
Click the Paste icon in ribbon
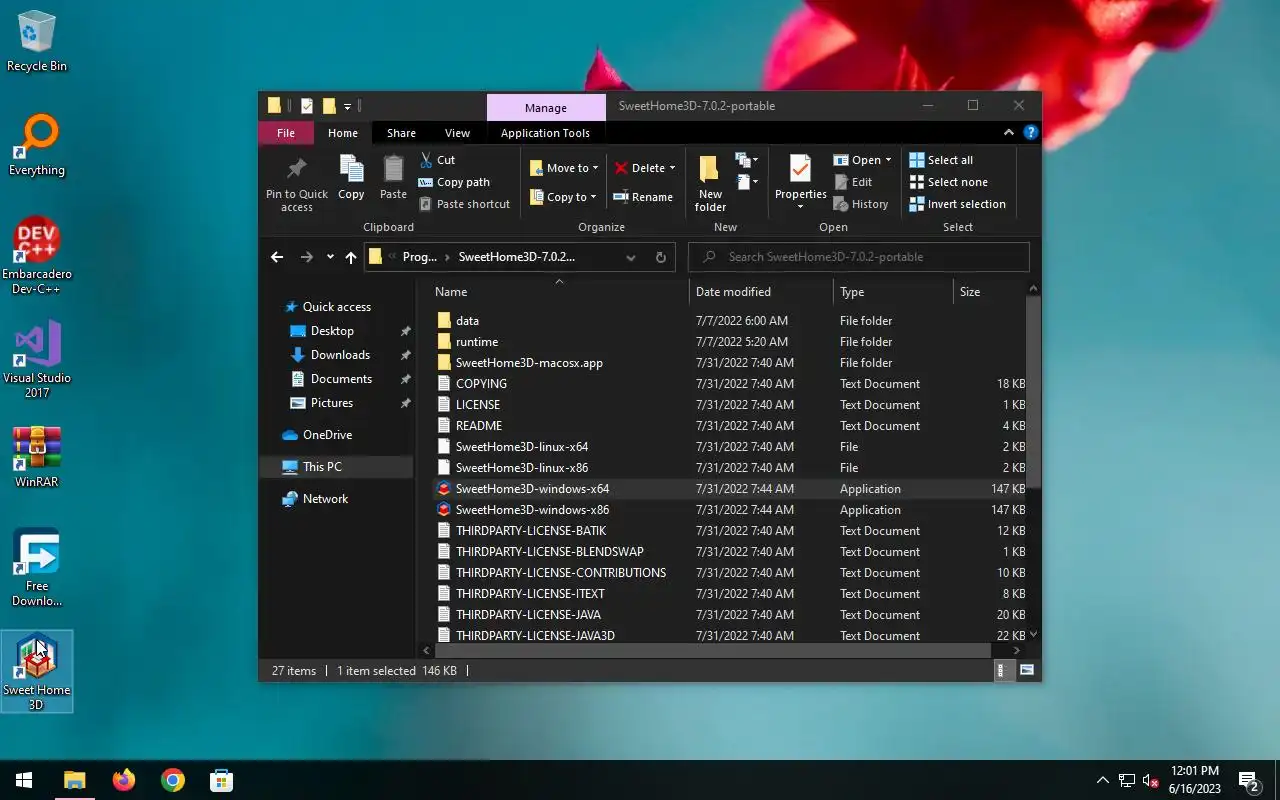(393, 178)
